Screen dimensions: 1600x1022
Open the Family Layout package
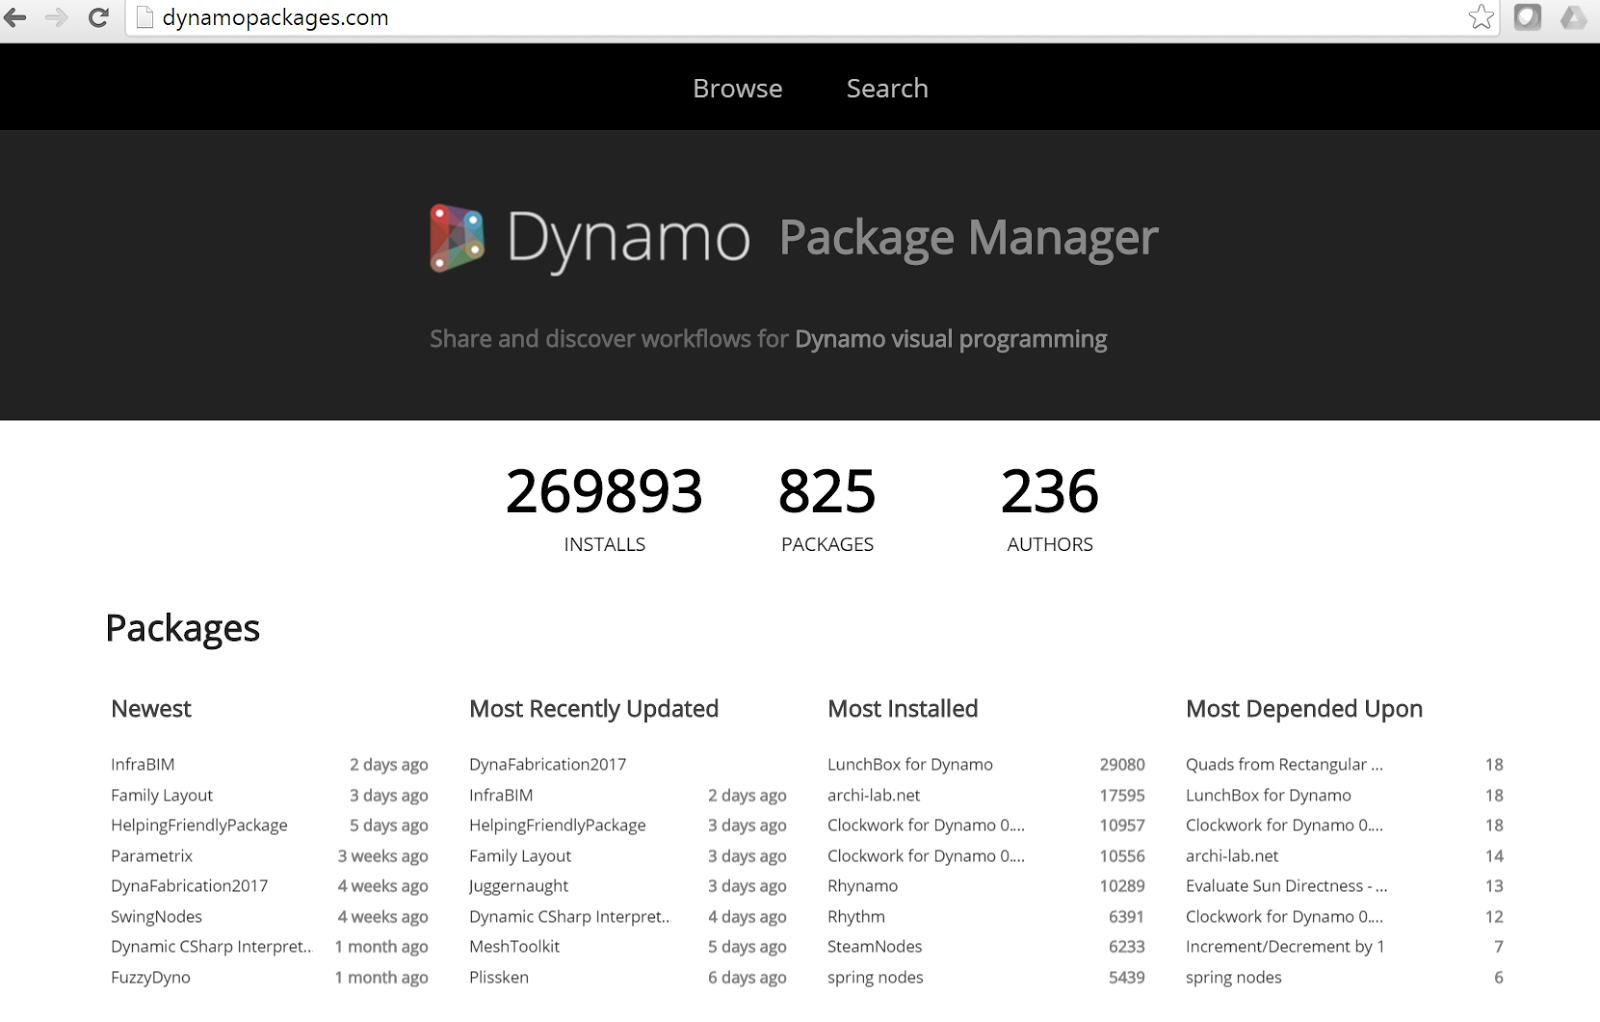(161, 795)
